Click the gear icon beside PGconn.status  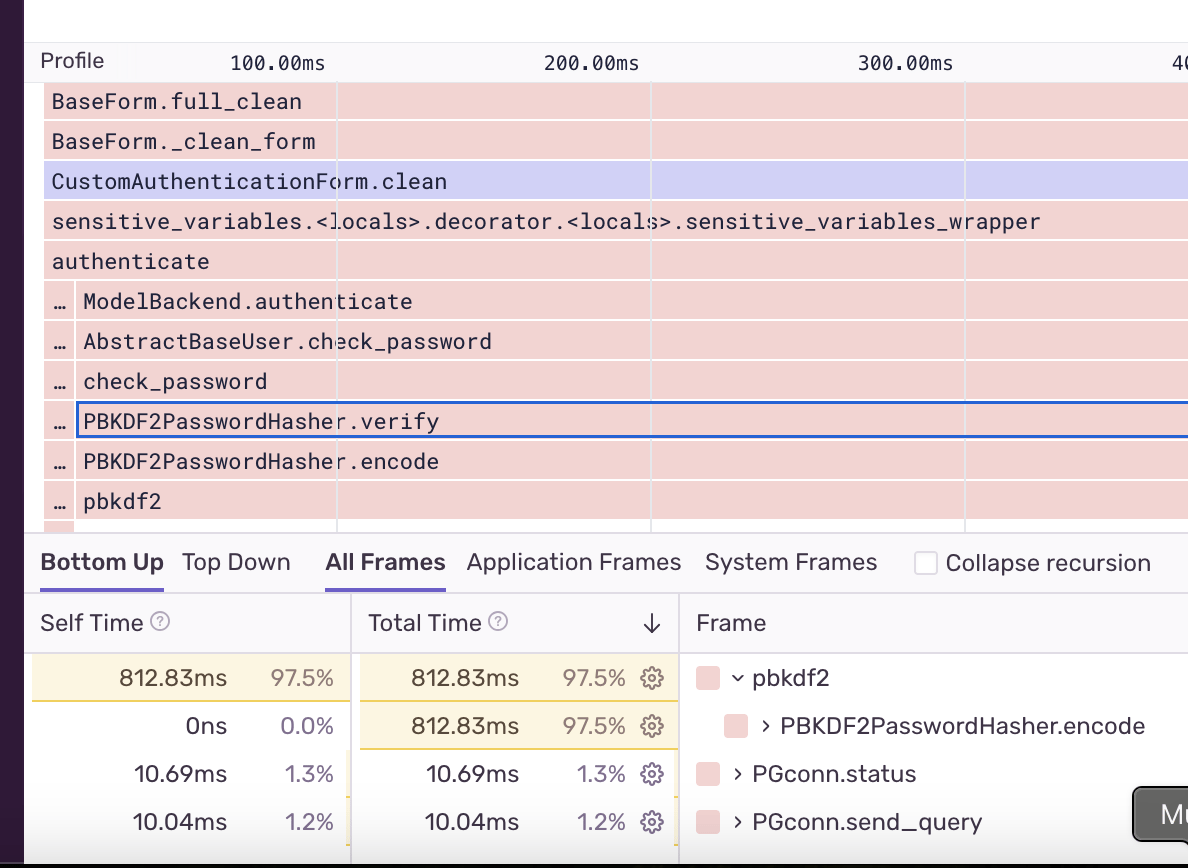652,774
